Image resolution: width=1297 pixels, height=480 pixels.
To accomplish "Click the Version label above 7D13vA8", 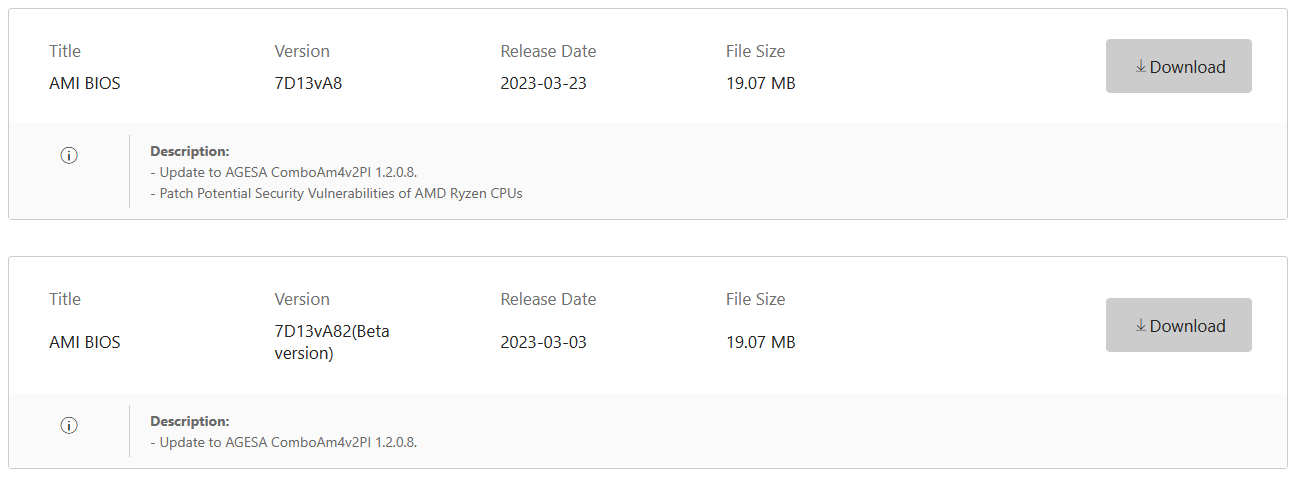I will (302, 51).
